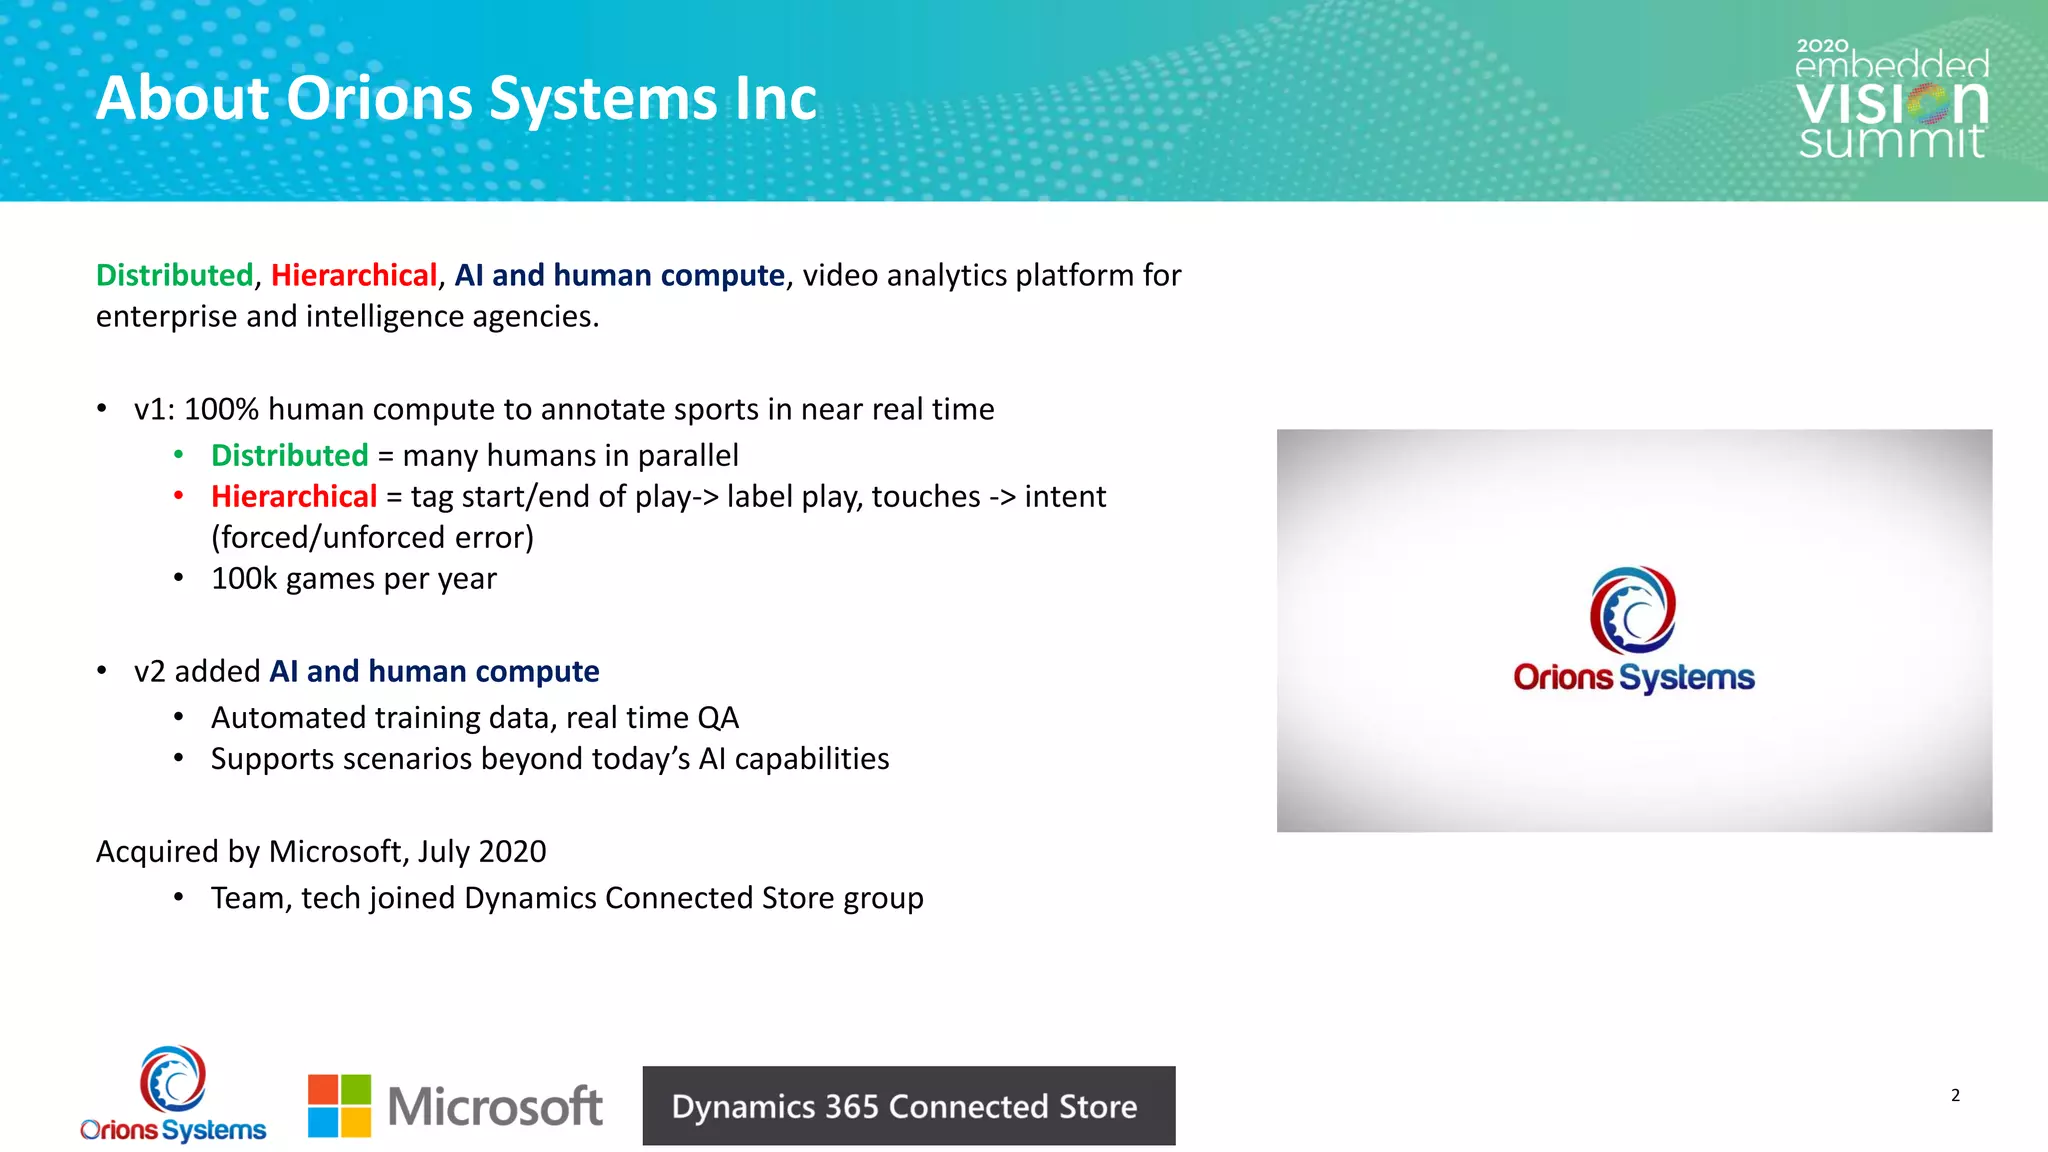Click the v2 added AI and human compute bullet
This screenshot has width=2048, height=1152.
tap(366, 671)
